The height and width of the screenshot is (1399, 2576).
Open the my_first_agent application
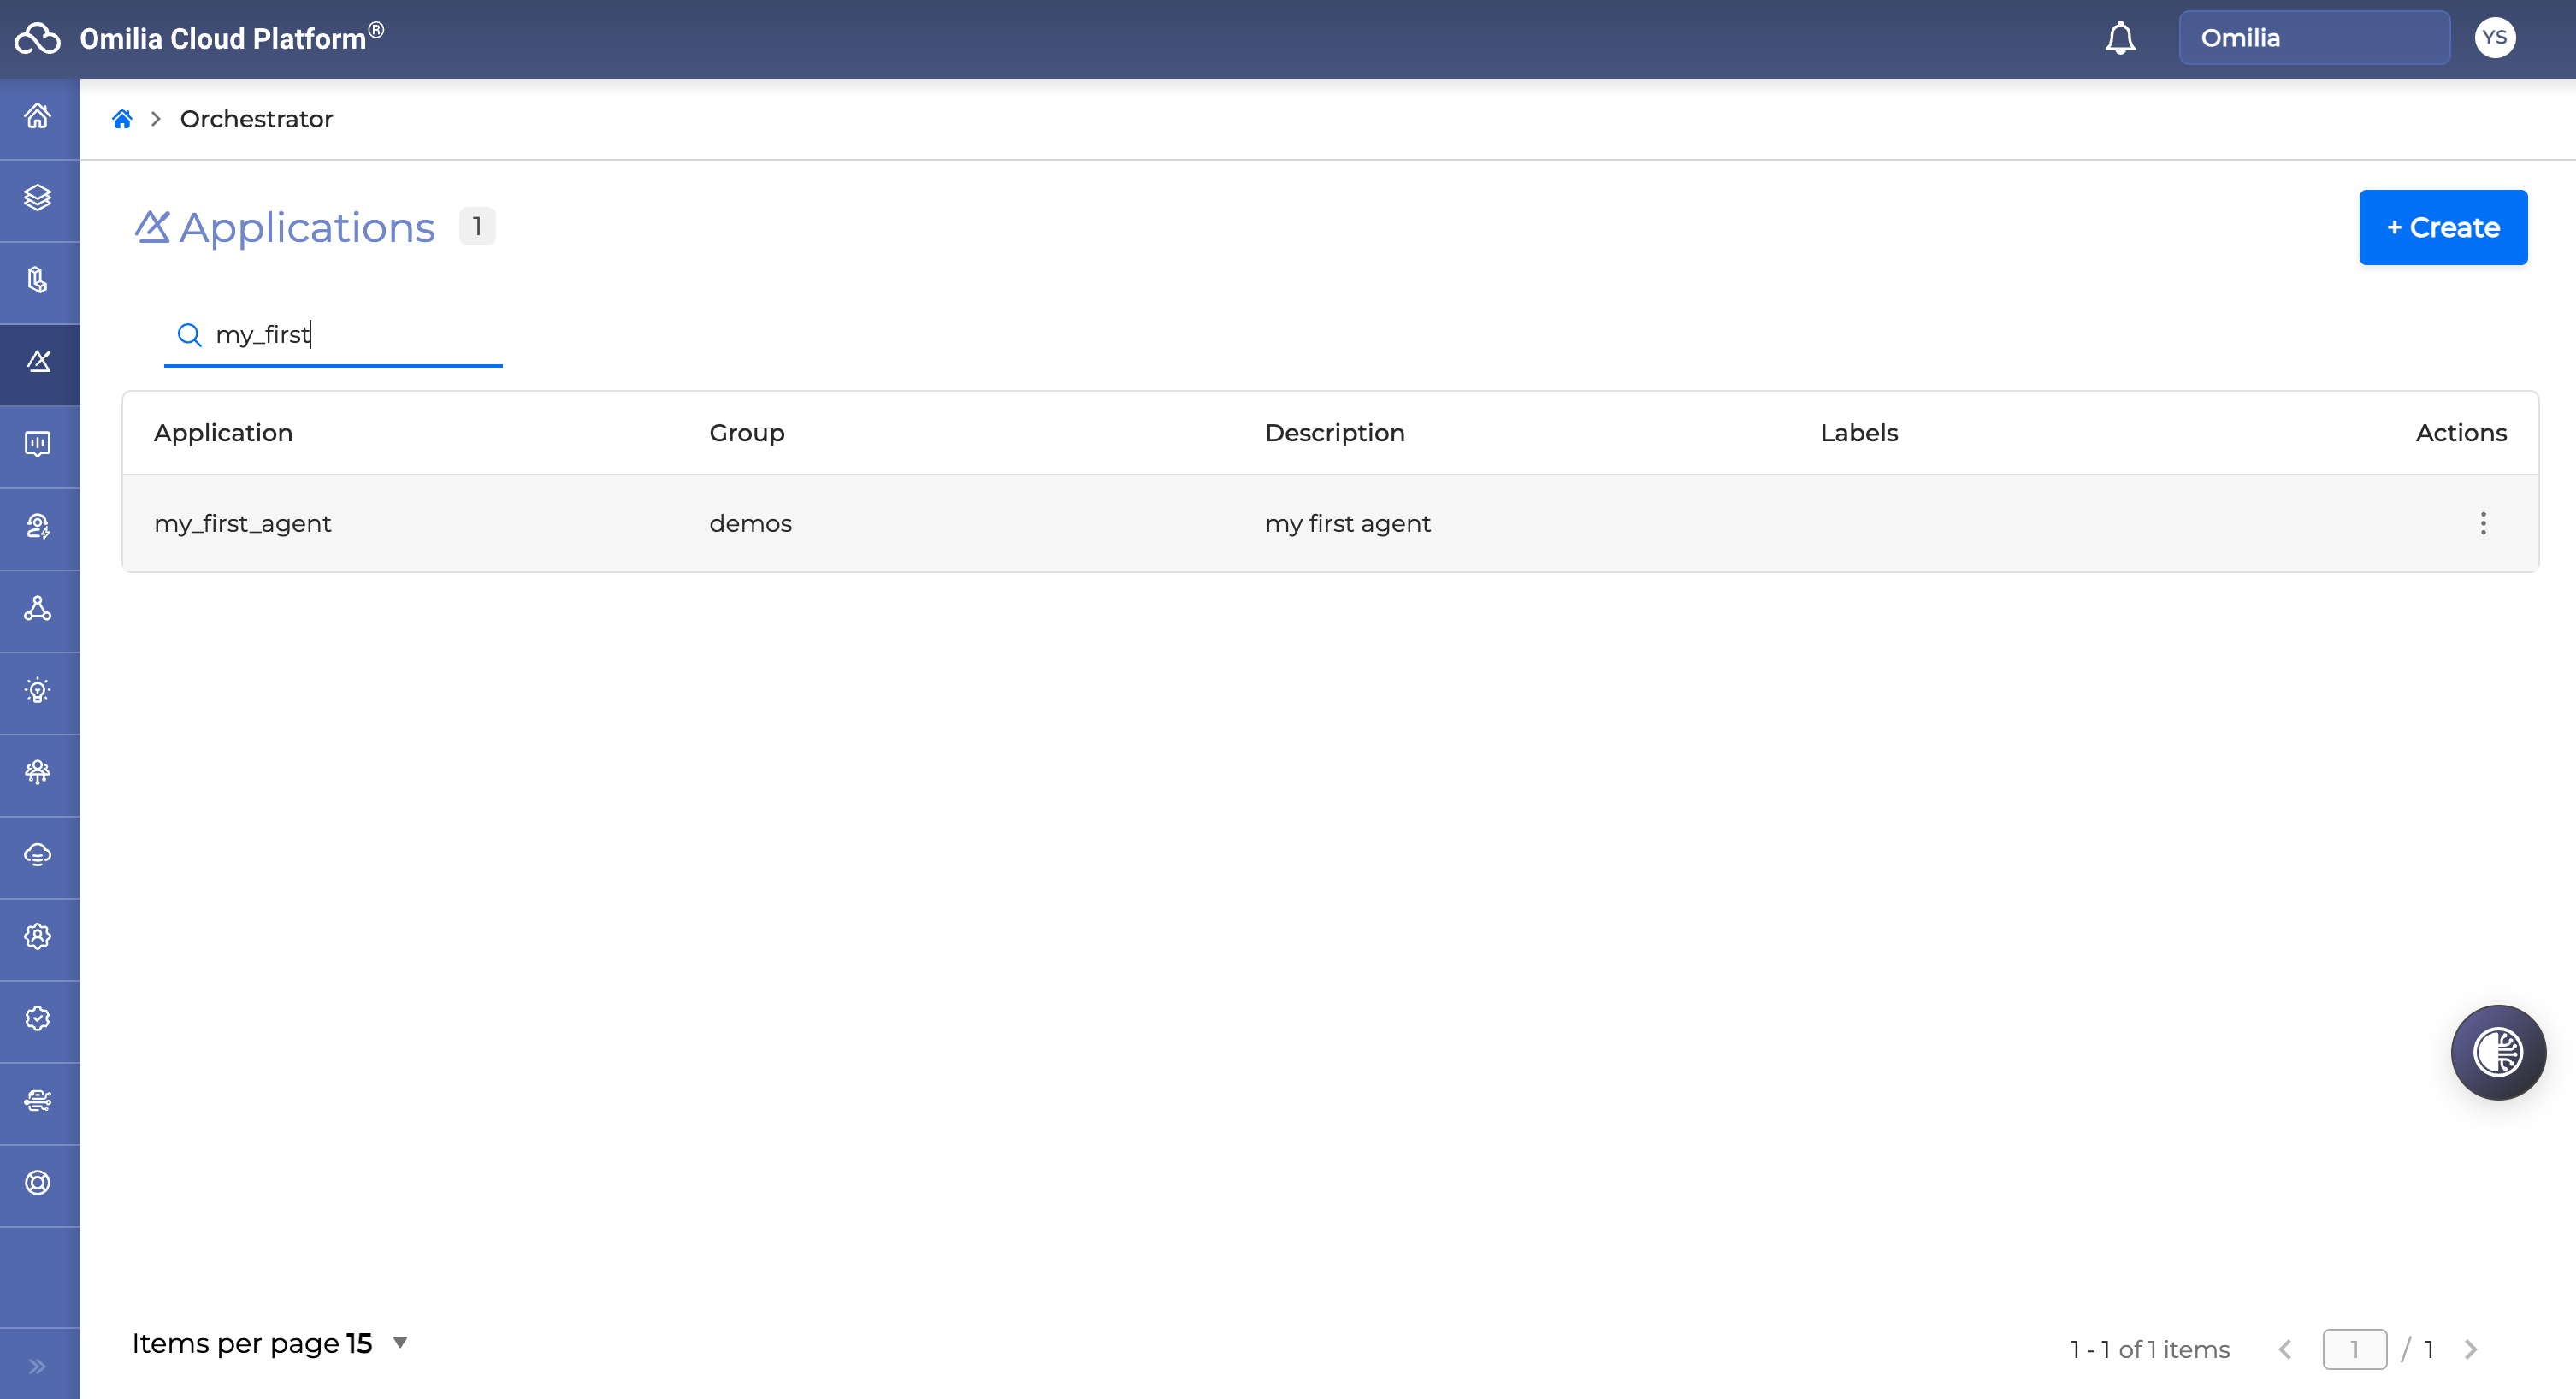click(242, 523)
